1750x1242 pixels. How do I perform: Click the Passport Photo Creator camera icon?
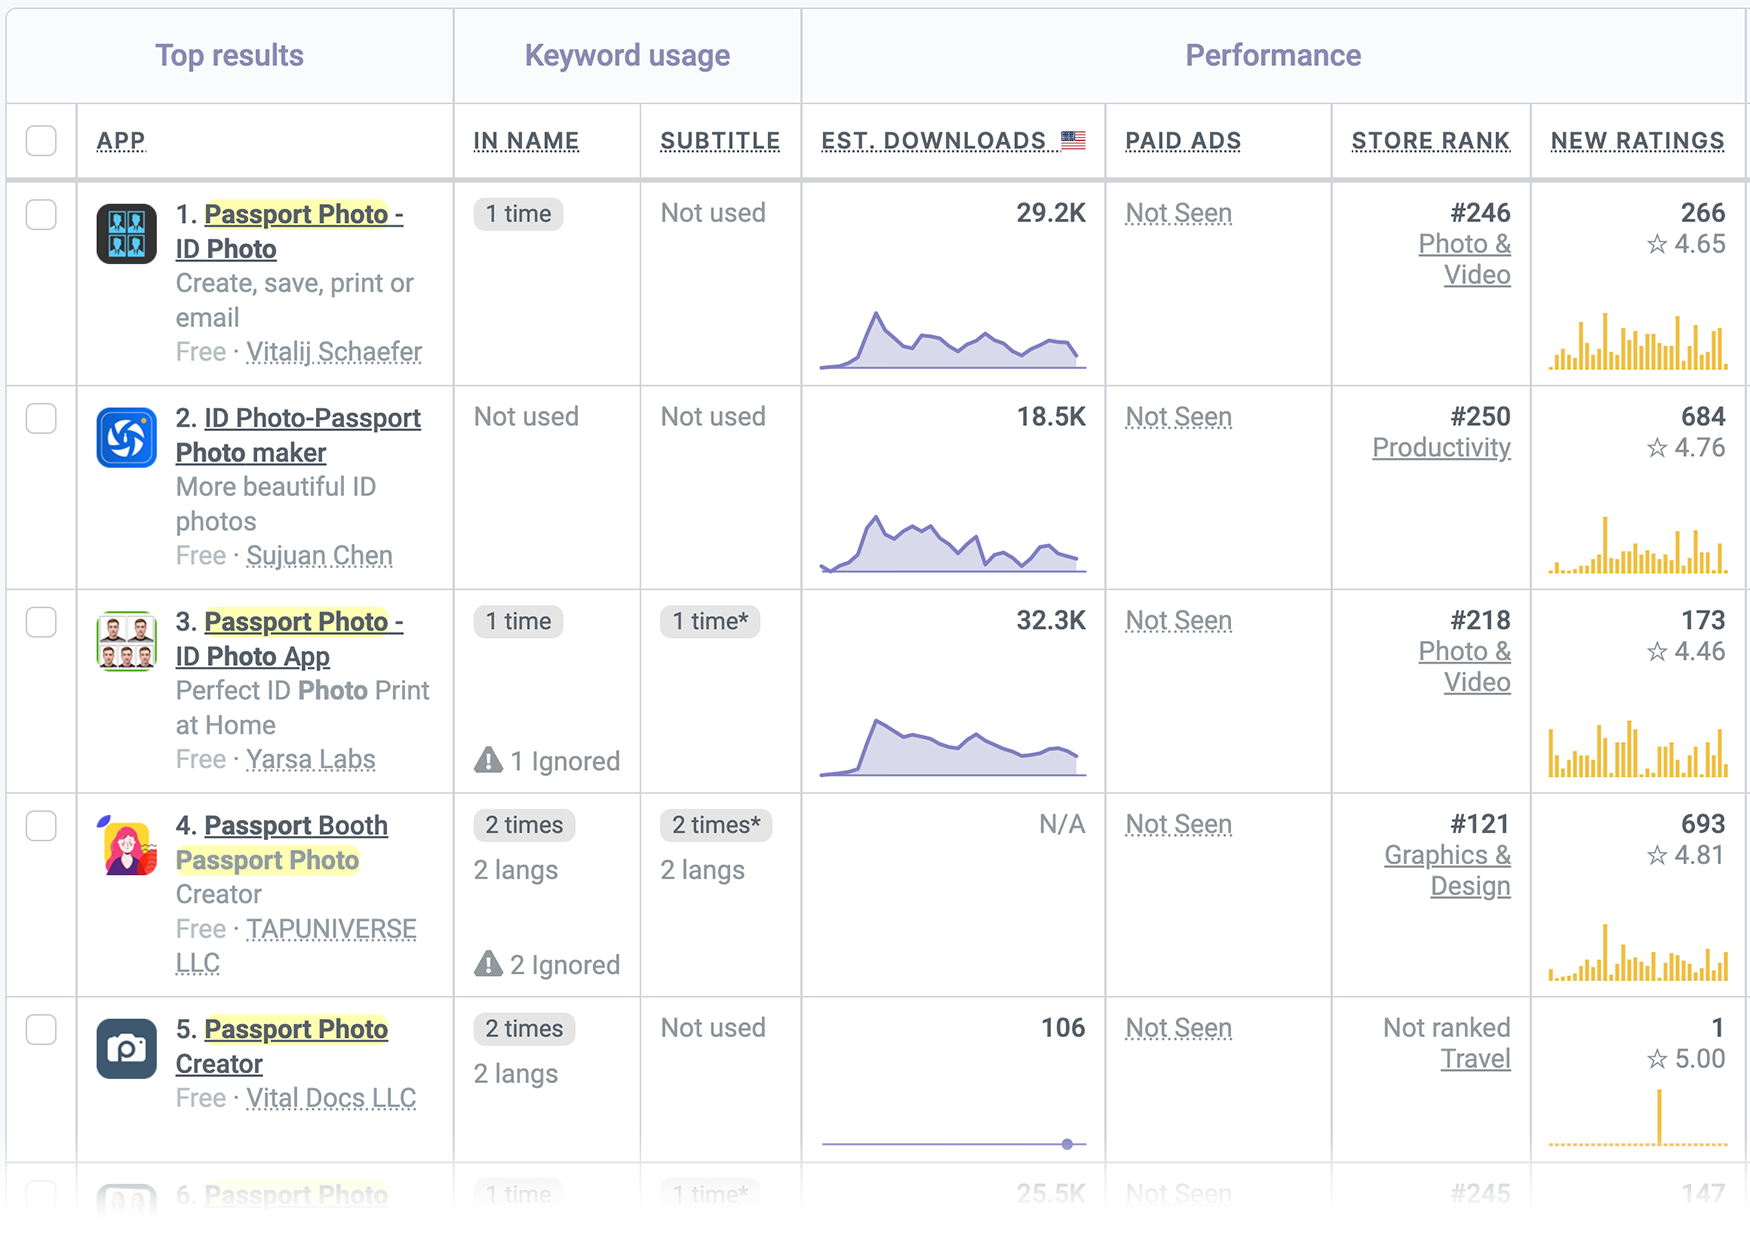[126, 1049]
